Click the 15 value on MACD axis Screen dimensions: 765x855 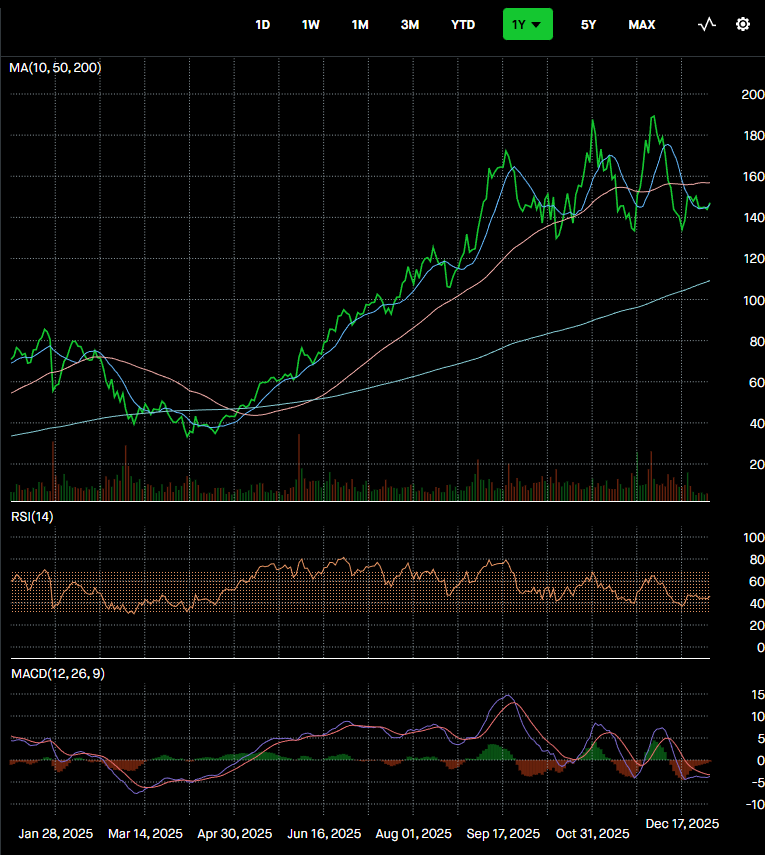point(757,694)
